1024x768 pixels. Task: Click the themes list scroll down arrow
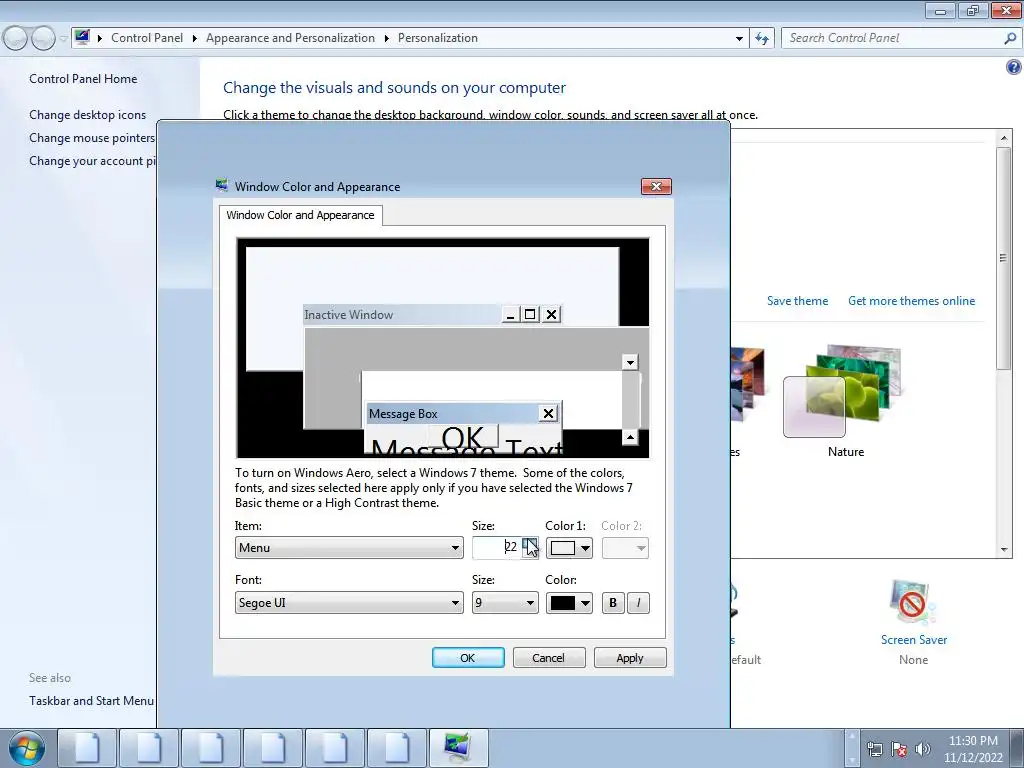(x=1004, y=550)
